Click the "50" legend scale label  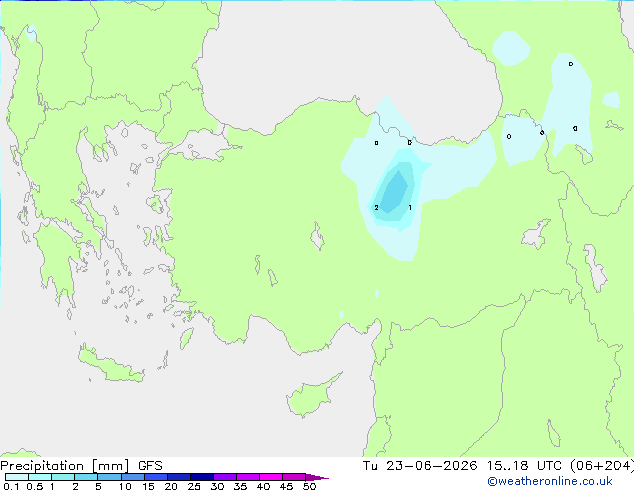tap(310, 486)
